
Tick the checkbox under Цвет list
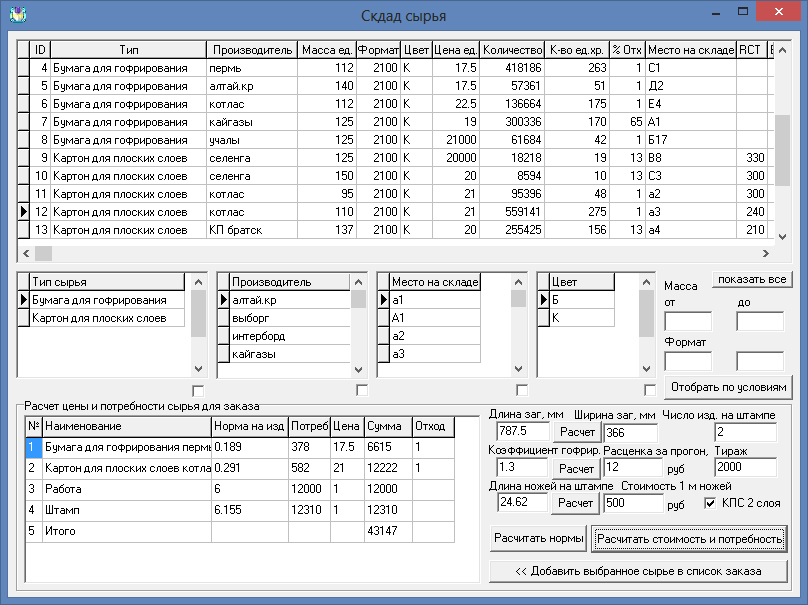(x=650, y=390)
